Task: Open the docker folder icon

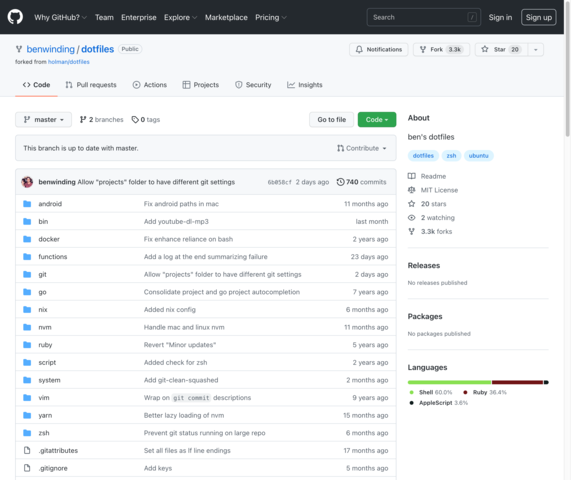Action: pos(27,239)
